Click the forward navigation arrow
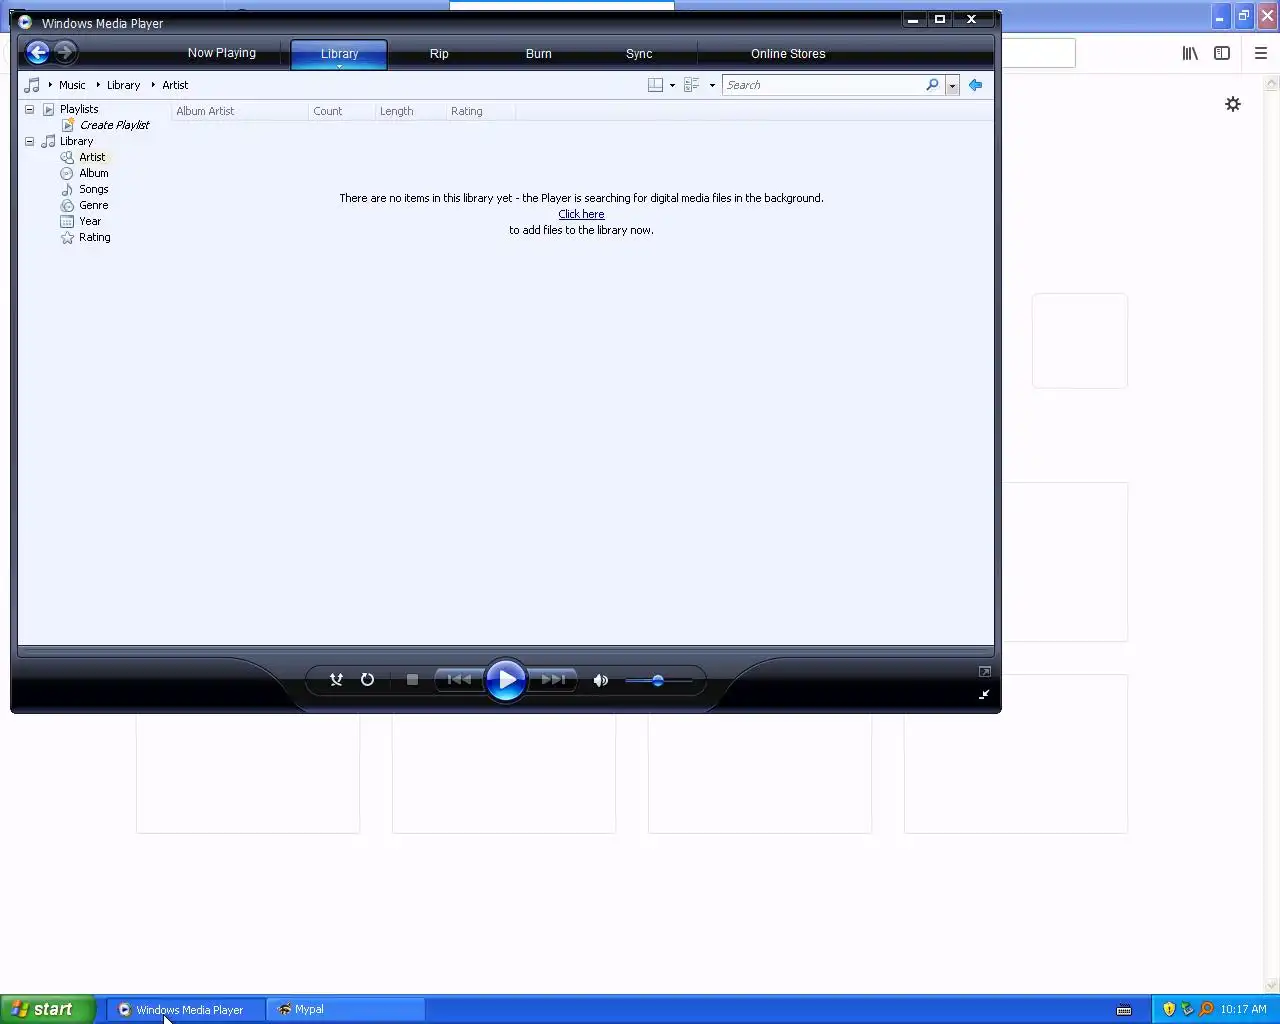Viewport: 1280px width, 1024px height. pyautogui.click(x=65, y=52)
